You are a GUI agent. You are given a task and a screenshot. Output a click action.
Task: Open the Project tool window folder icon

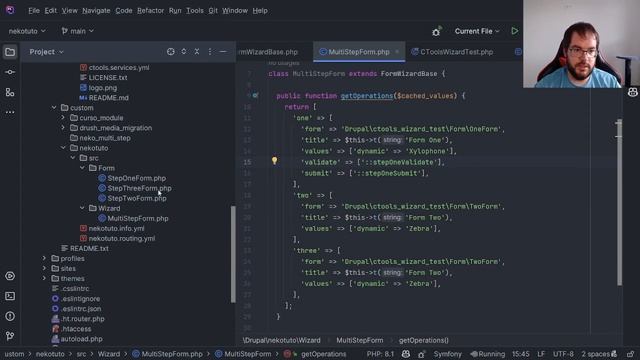[x=10, y=52]
